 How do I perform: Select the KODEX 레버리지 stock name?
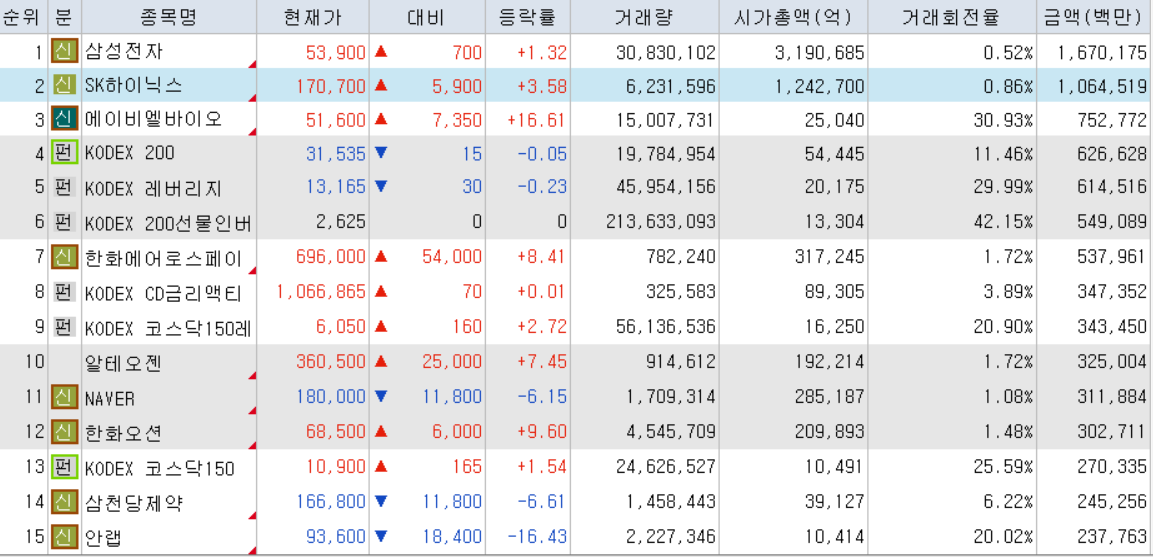[x=153, y=188]
